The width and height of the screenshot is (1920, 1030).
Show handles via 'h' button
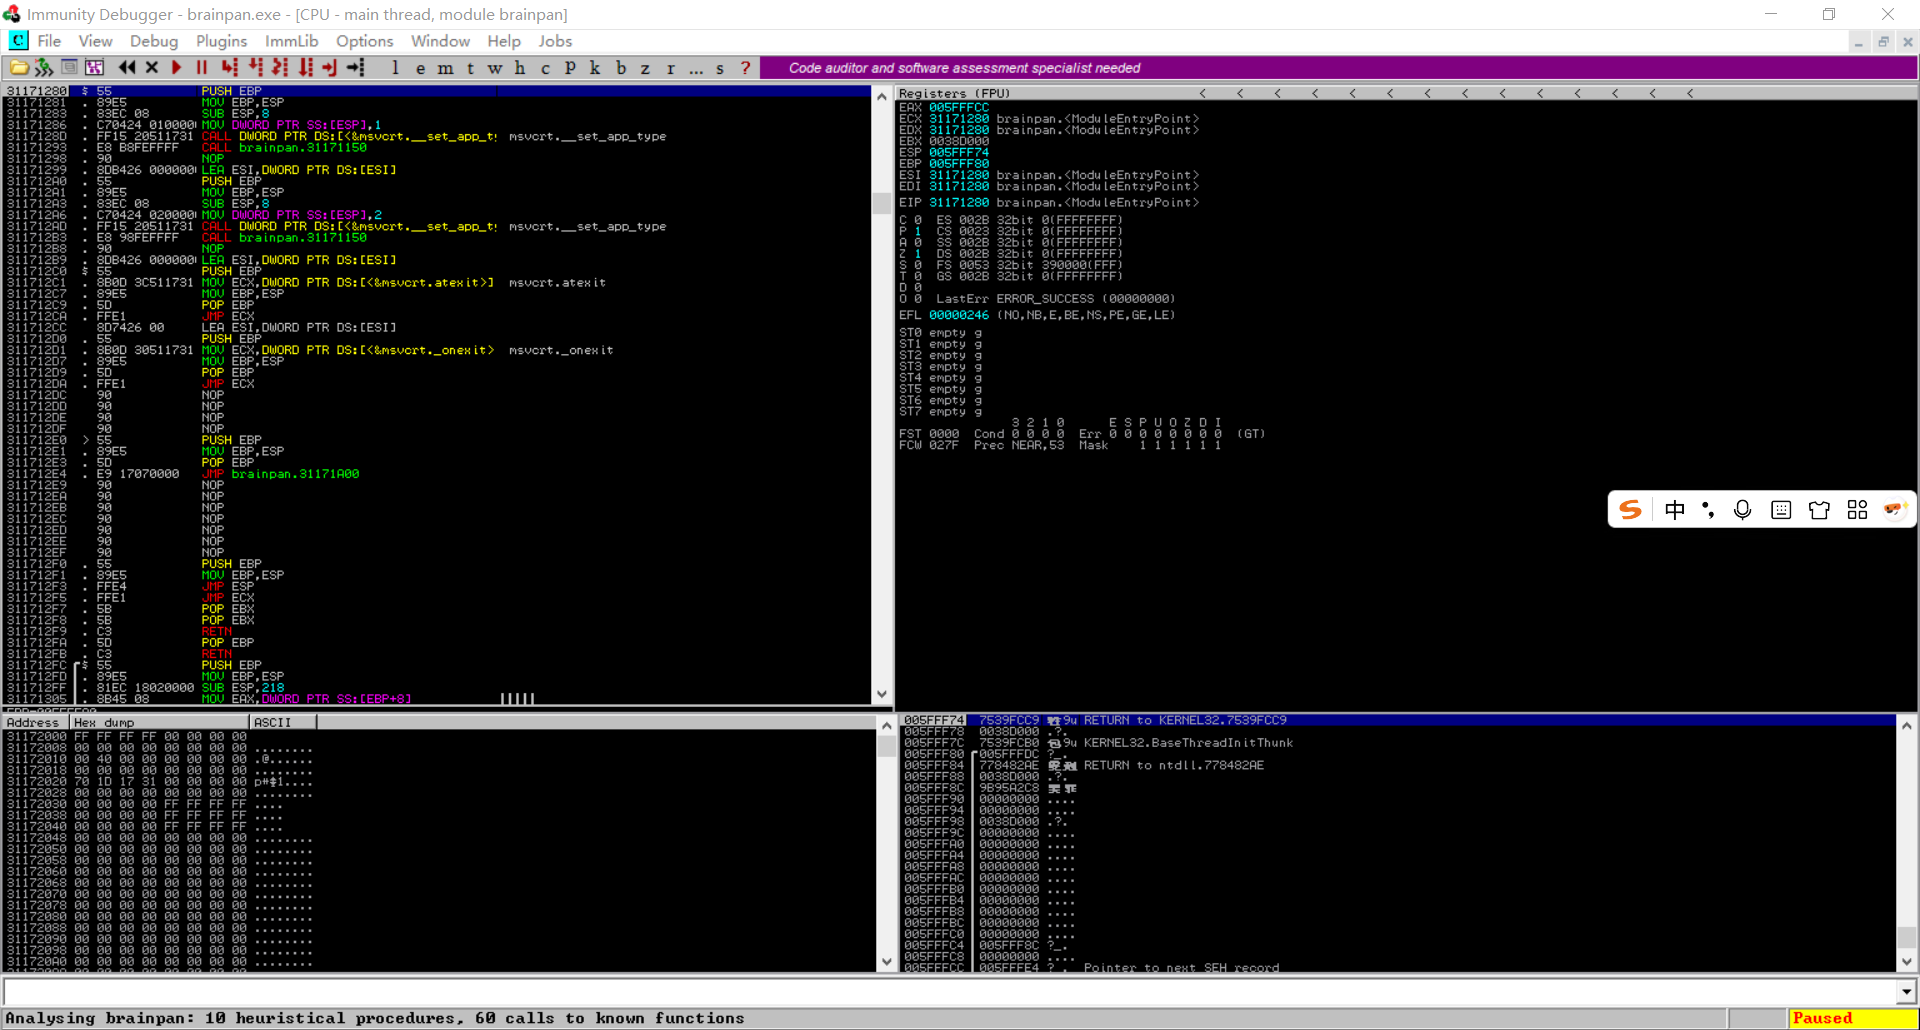520,68
